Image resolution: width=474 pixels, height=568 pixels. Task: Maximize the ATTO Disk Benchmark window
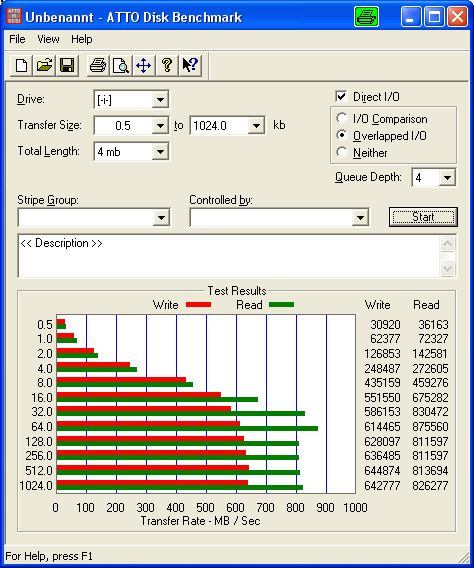pos(434,17)
